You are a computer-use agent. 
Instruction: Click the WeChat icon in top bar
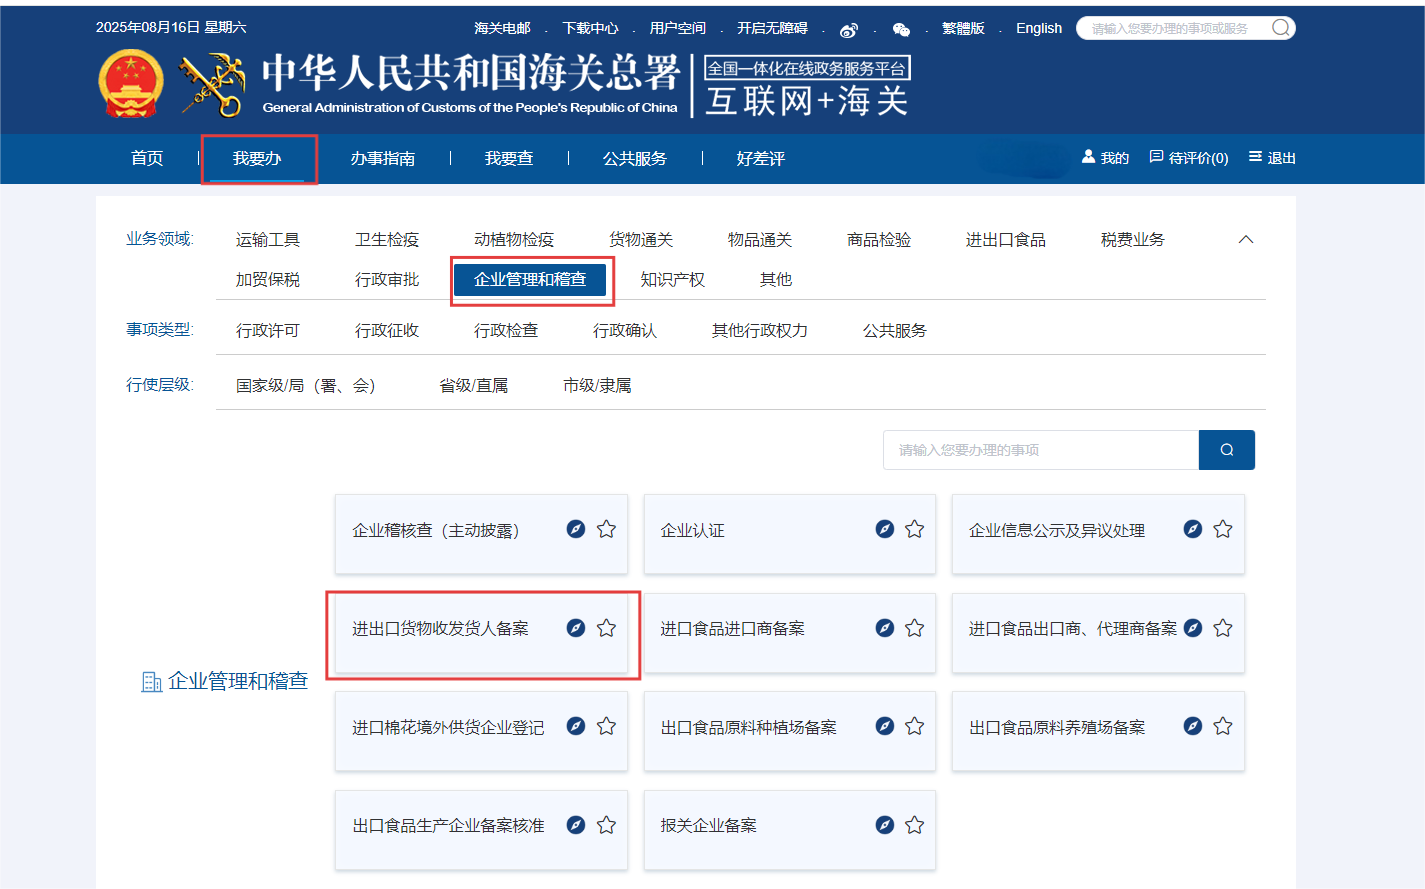click(x=901, y=30)
